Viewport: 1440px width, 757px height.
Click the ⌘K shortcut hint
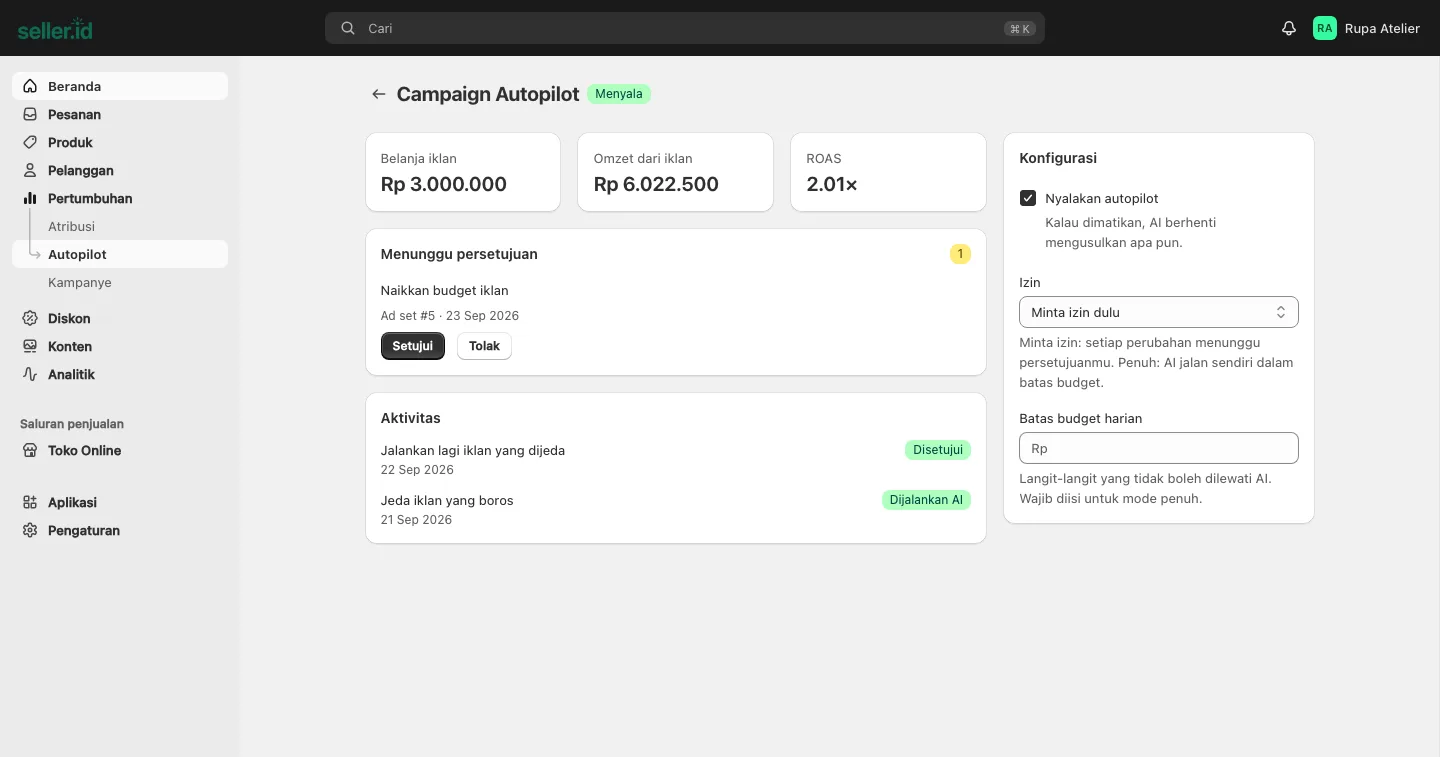click(x=1020, y=29)
